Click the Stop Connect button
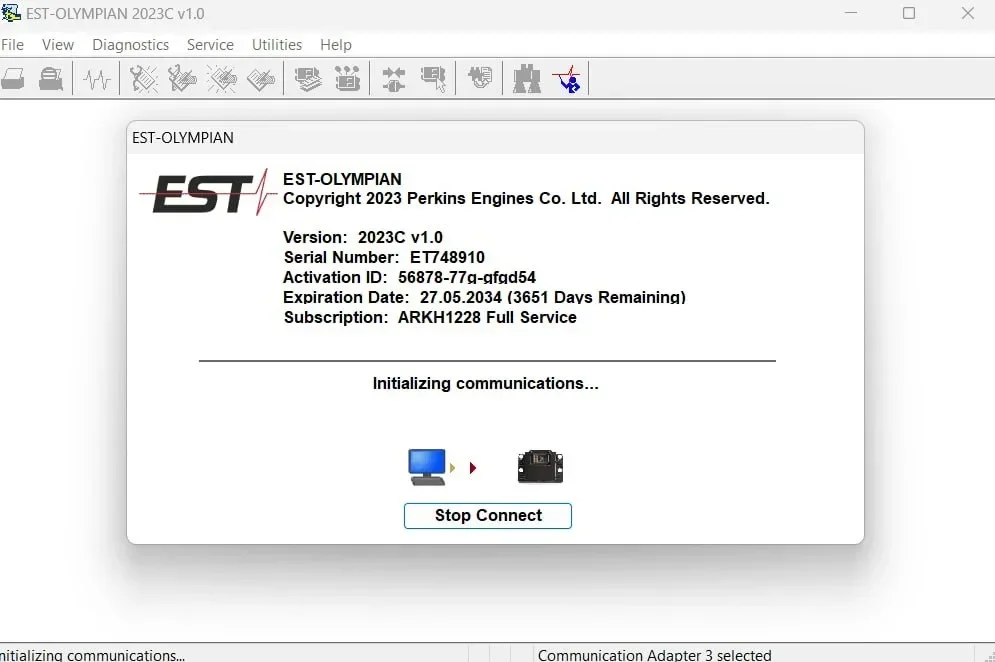Screen dimensions: 995x662 point(488,515)
